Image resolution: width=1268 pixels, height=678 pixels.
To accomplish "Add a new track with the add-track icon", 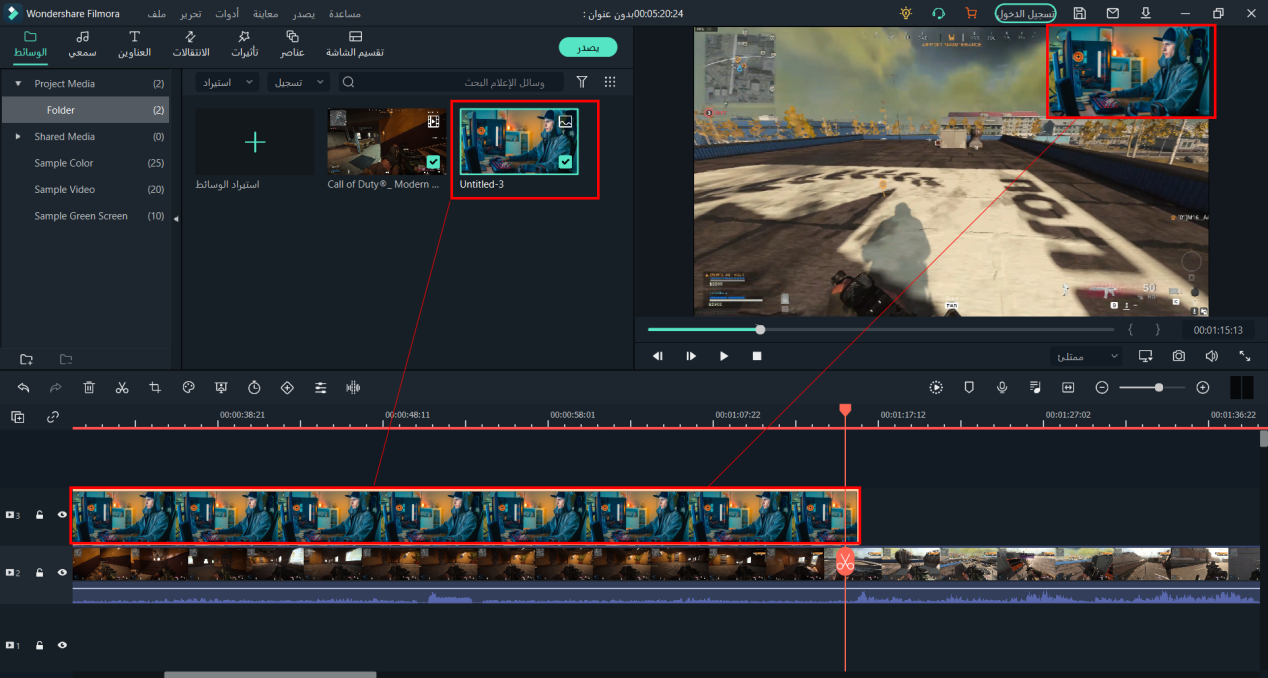I will click(x=18, y=417).
